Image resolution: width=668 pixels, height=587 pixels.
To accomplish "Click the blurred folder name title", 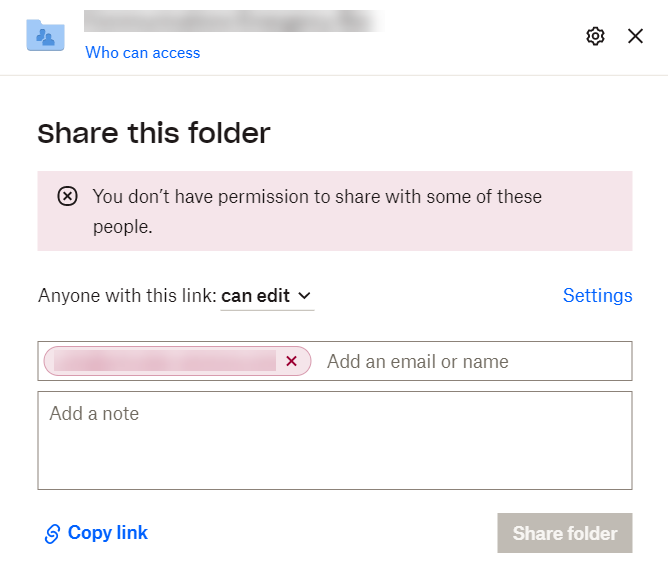I will point(232,21).
